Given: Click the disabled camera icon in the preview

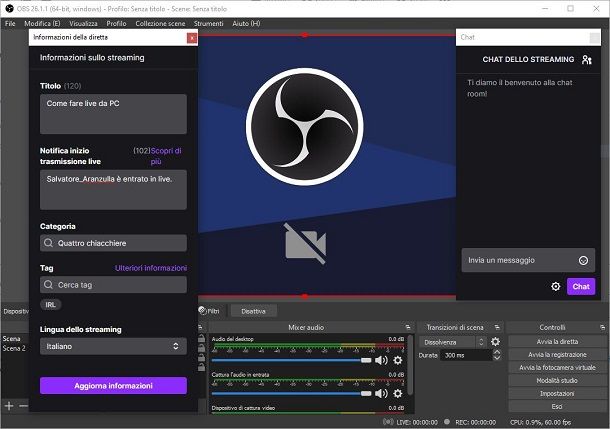Looking at the screenshot, I should (305, 243).
